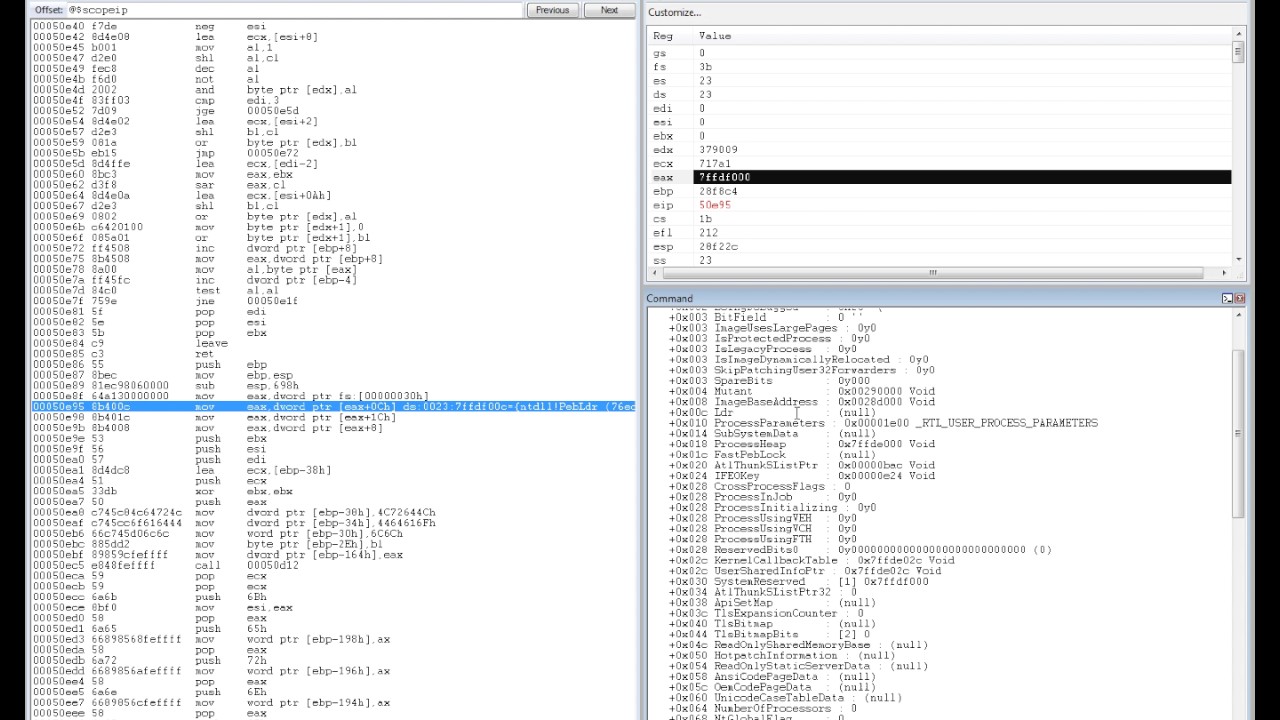Viewport: 1280px width, 720px height.
Task: Select the eax register name
Action: [663, 177]
